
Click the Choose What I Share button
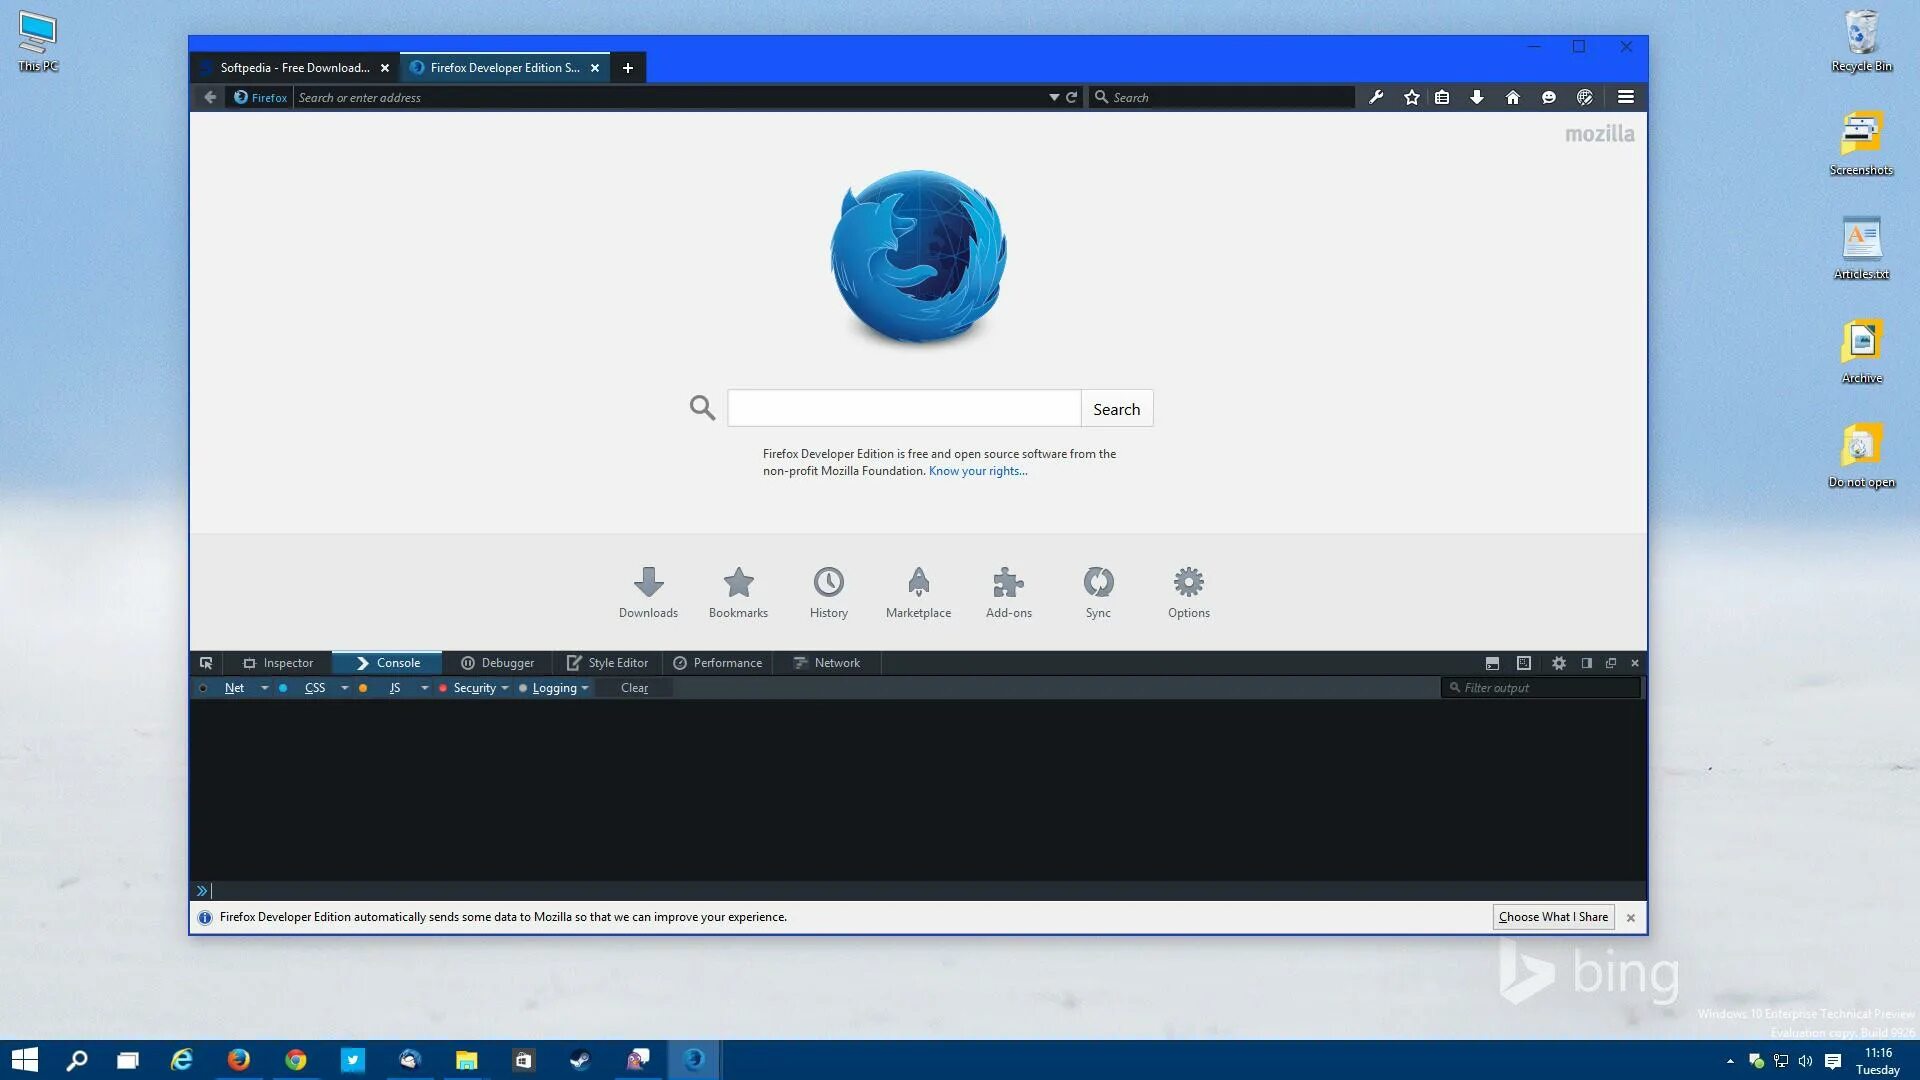coord(1553,917)
